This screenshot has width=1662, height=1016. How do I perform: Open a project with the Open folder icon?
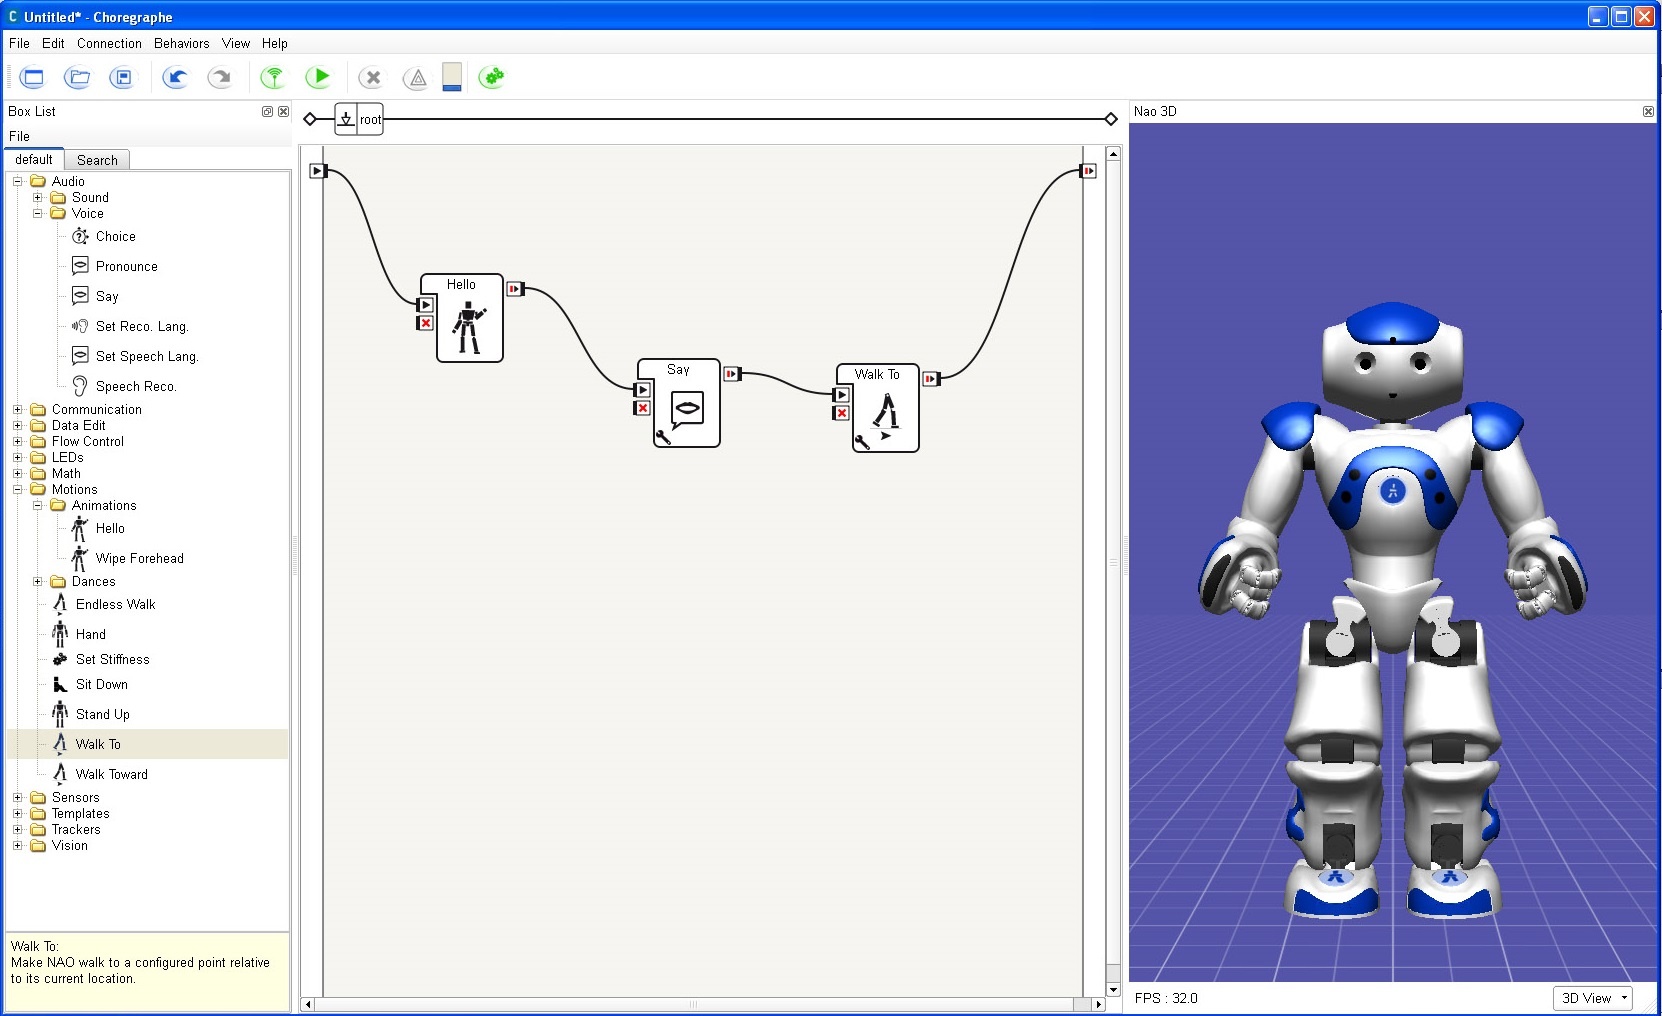click(77, 77)
